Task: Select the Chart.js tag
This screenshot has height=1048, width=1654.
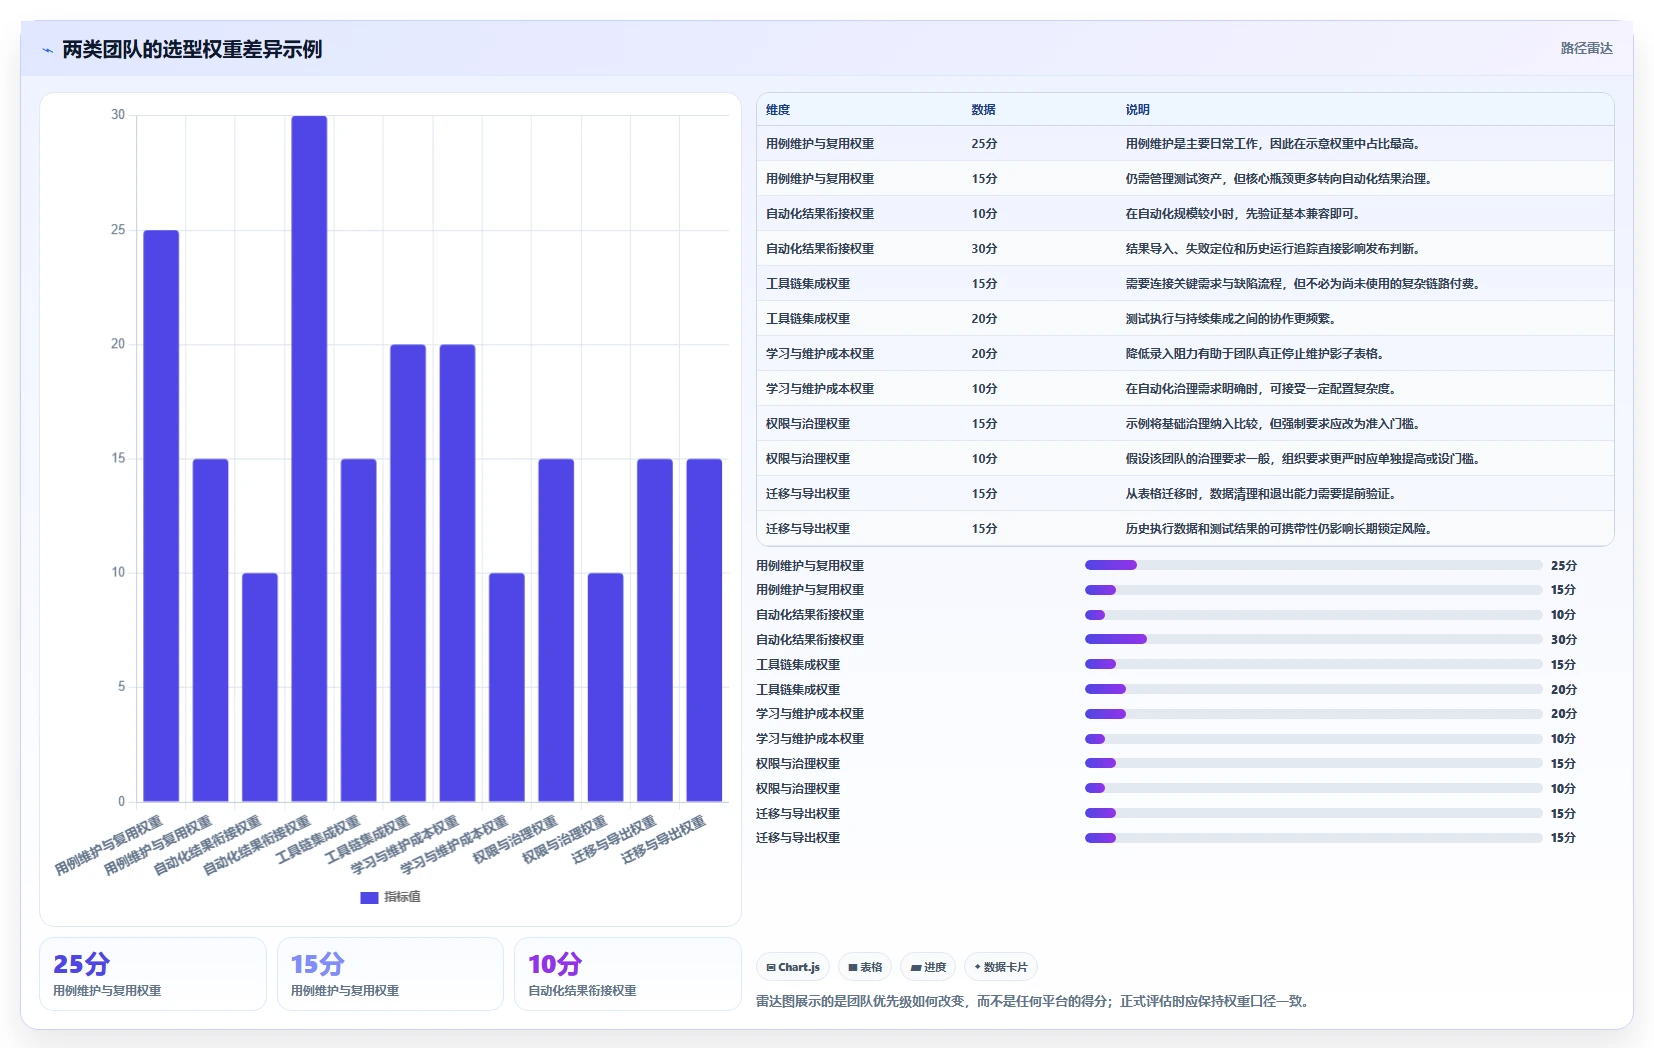Action: point(793,967)
